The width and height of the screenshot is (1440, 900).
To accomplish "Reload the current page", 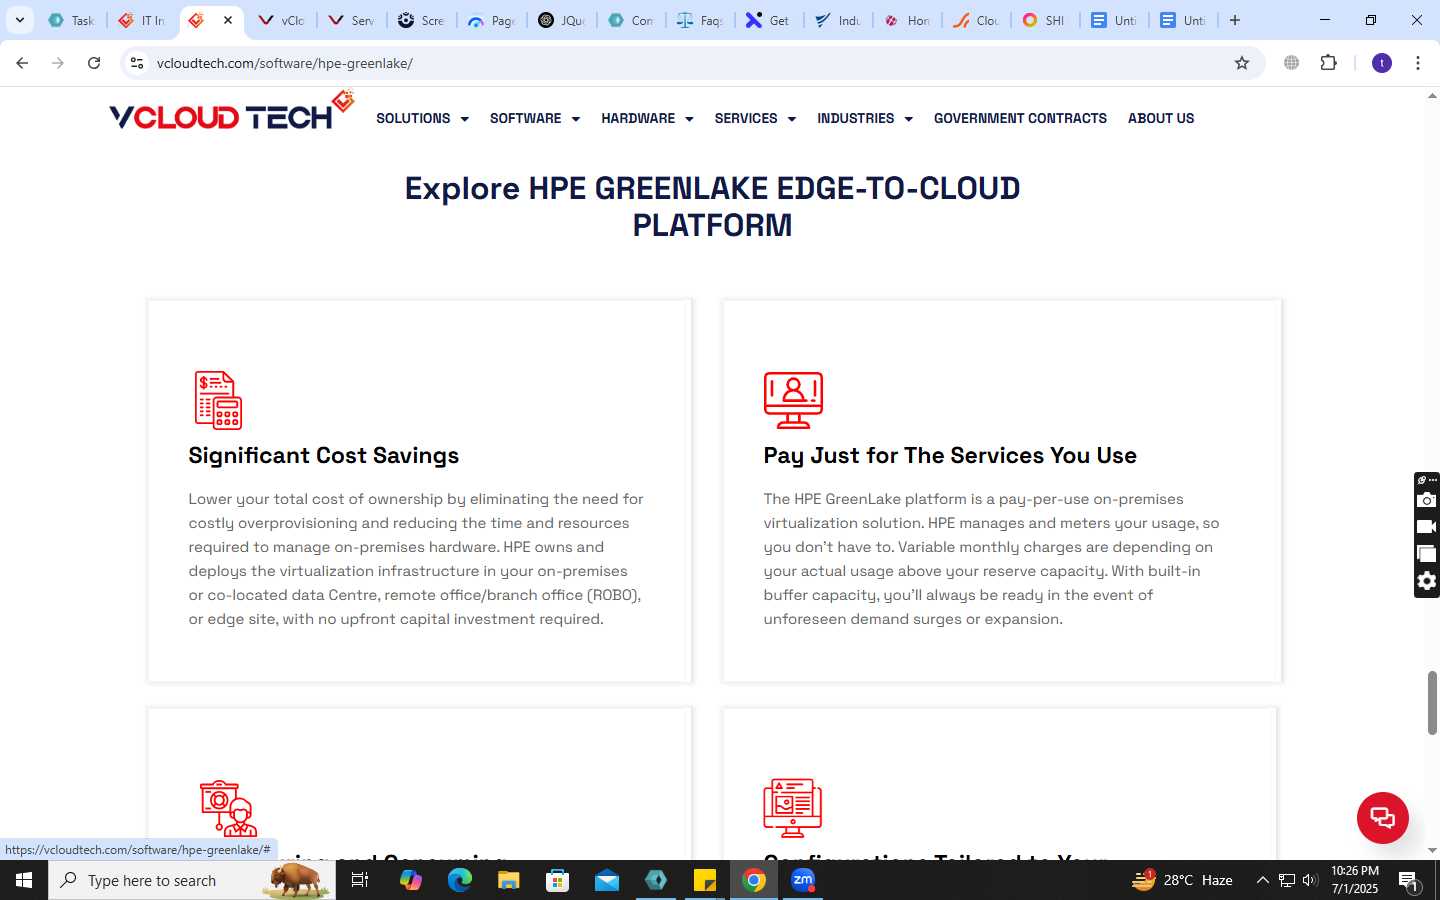I will point(94,63).
